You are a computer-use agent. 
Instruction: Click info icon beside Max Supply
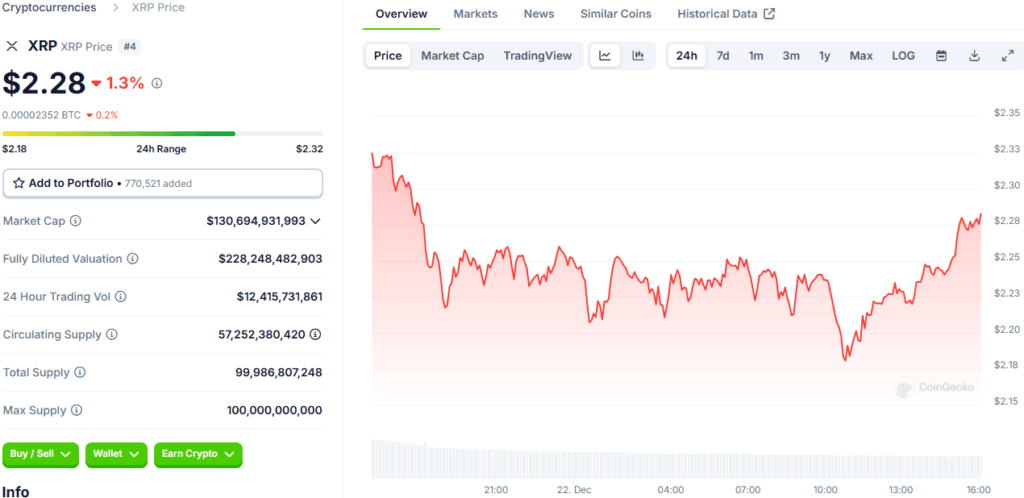pos(76,410)
